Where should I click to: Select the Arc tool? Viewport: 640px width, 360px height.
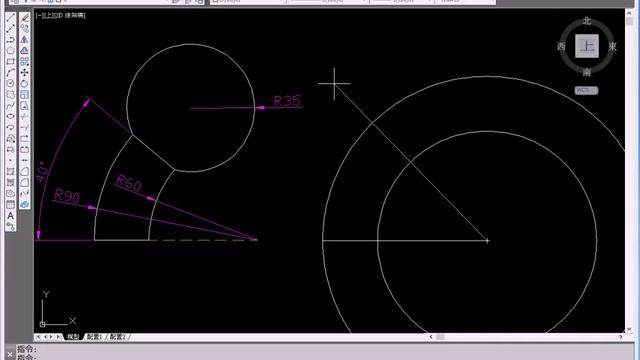(x=11, y=73)
